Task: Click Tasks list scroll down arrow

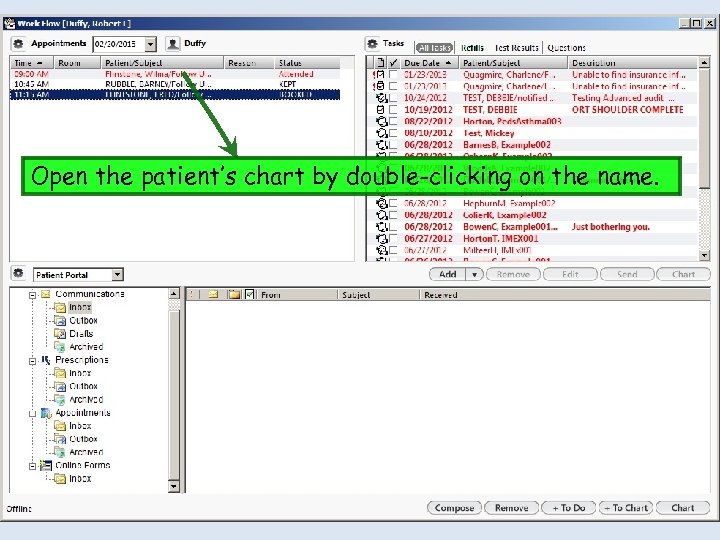Action: click(704, 255)
